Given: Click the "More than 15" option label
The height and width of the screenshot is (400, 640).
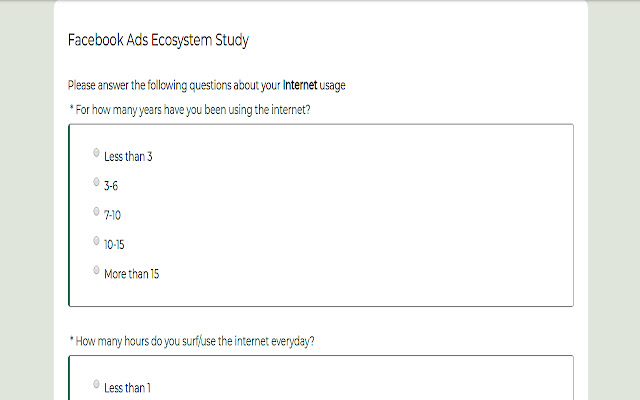Looking at the screenshot, I should 132,274.
